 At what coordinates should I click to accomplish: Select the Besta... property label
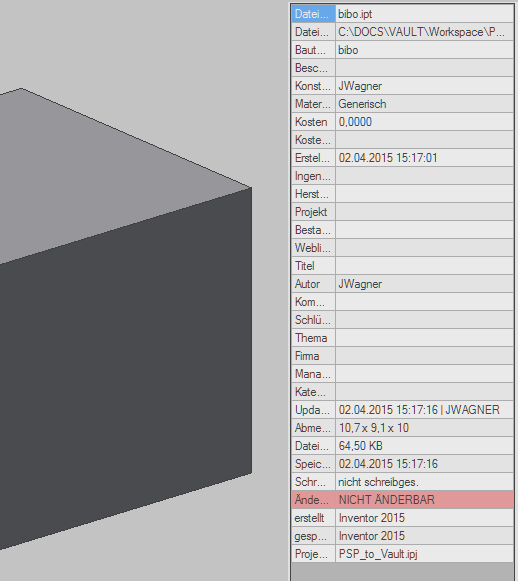[313, 230]
